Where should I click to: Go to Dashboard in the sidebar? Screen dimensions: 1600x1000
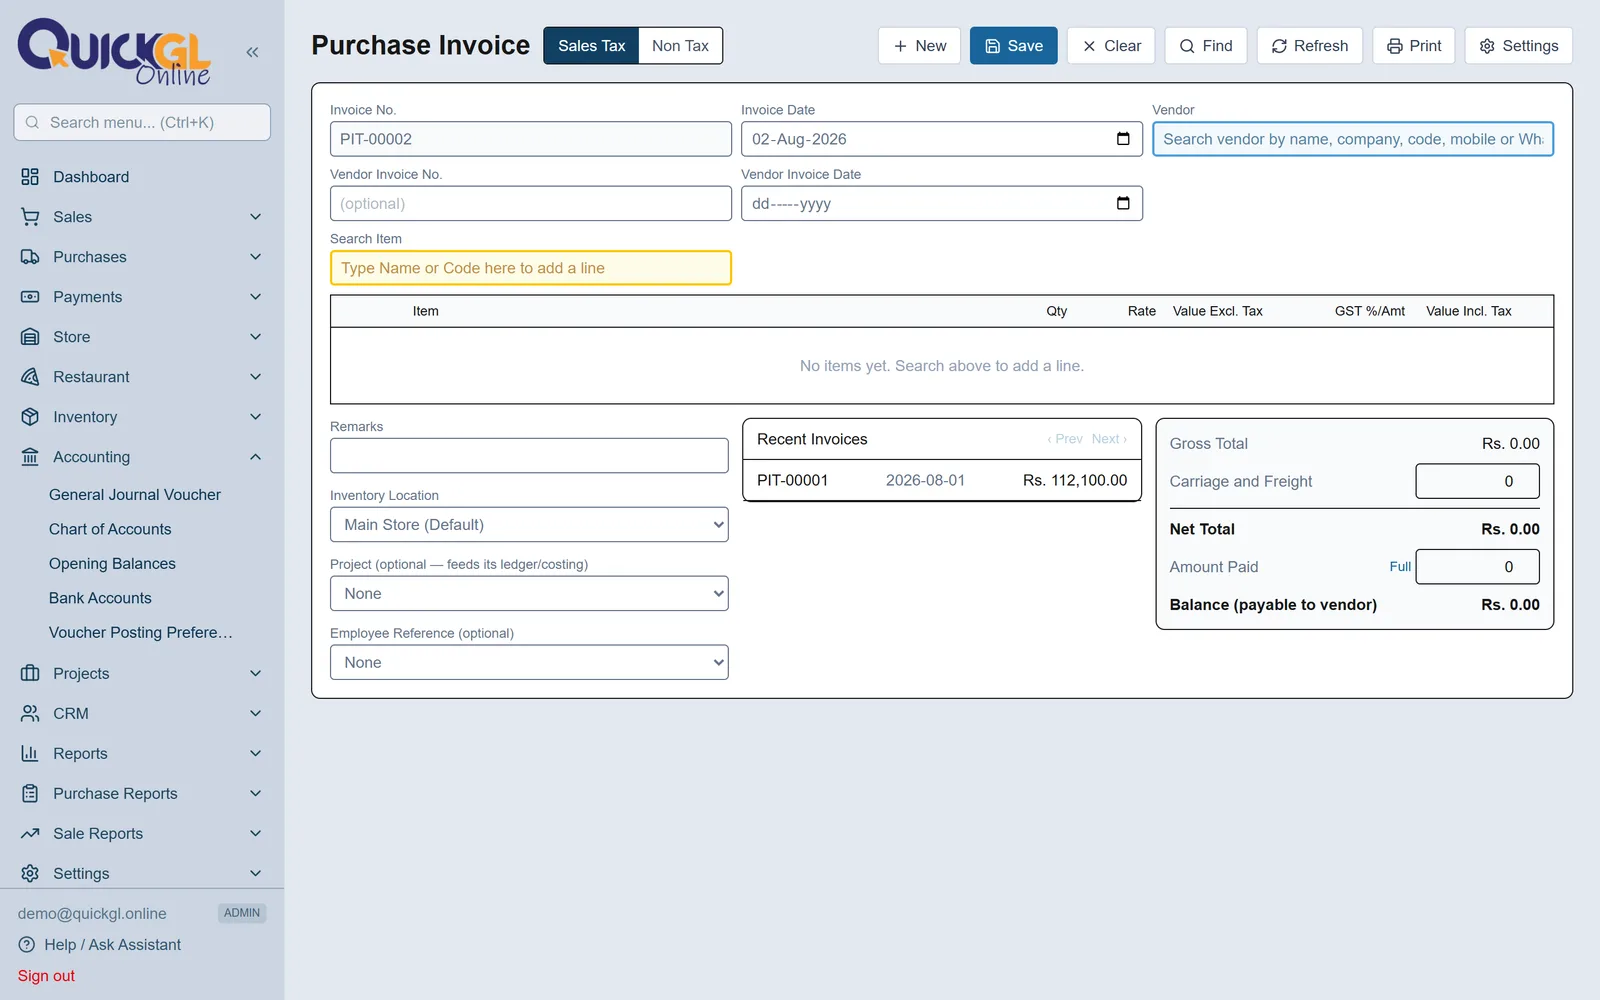coord(91,177)
